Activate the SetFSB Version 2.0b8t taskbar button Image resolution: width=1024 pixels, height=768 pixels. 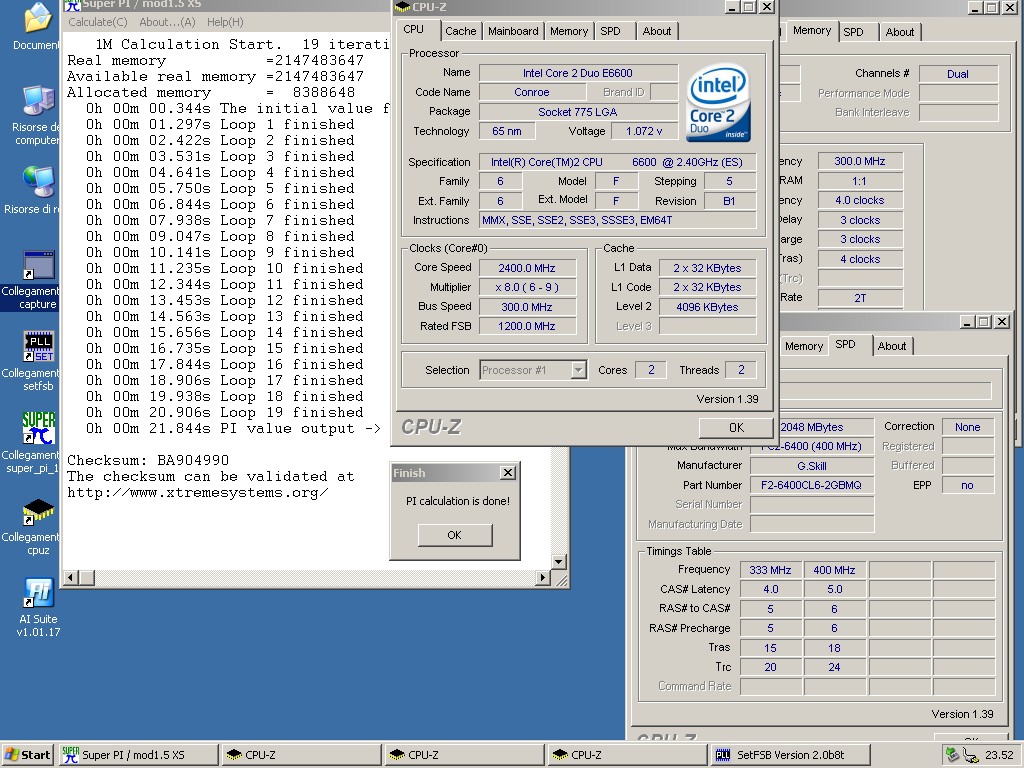pyautogui.click(x=790, y=755)
